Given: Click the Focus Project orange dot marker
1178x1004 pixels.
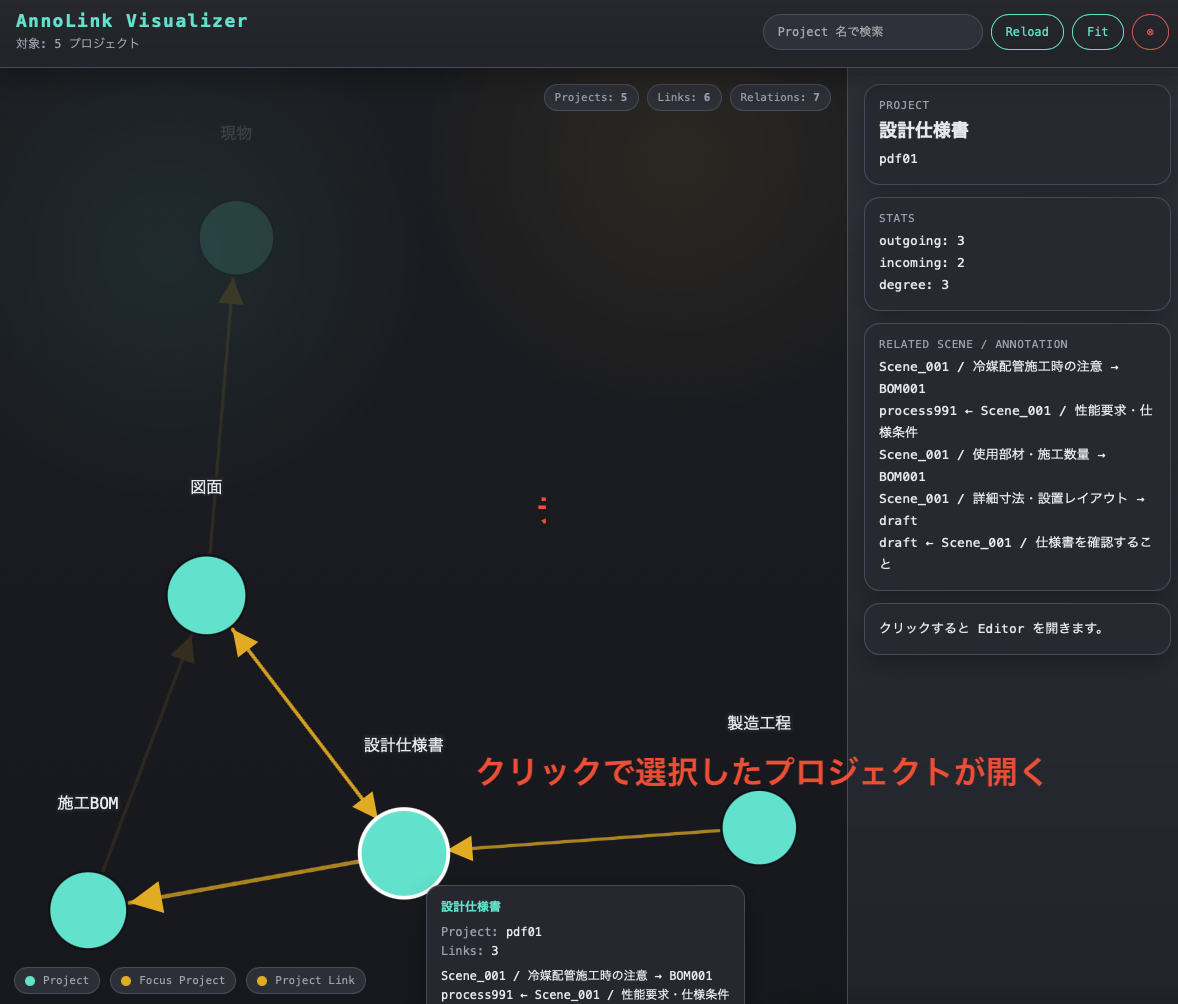Looking at the screenshot, I should coord(126,980).
